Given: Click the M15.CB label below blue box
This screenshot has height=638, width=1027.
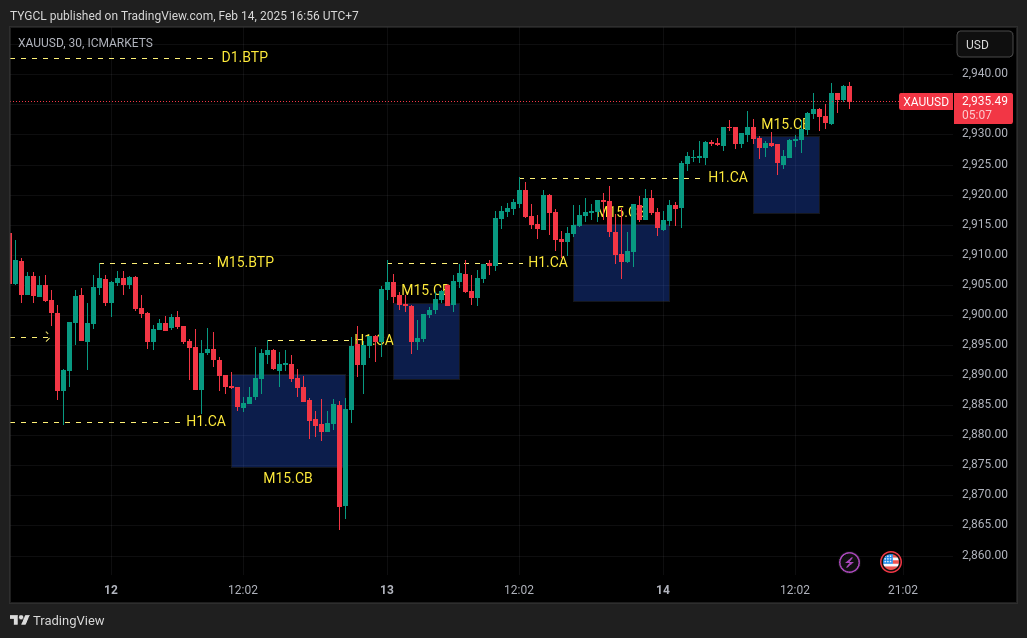Looking at the screenshot, I should pyautogui.click(x=288, y=478).
